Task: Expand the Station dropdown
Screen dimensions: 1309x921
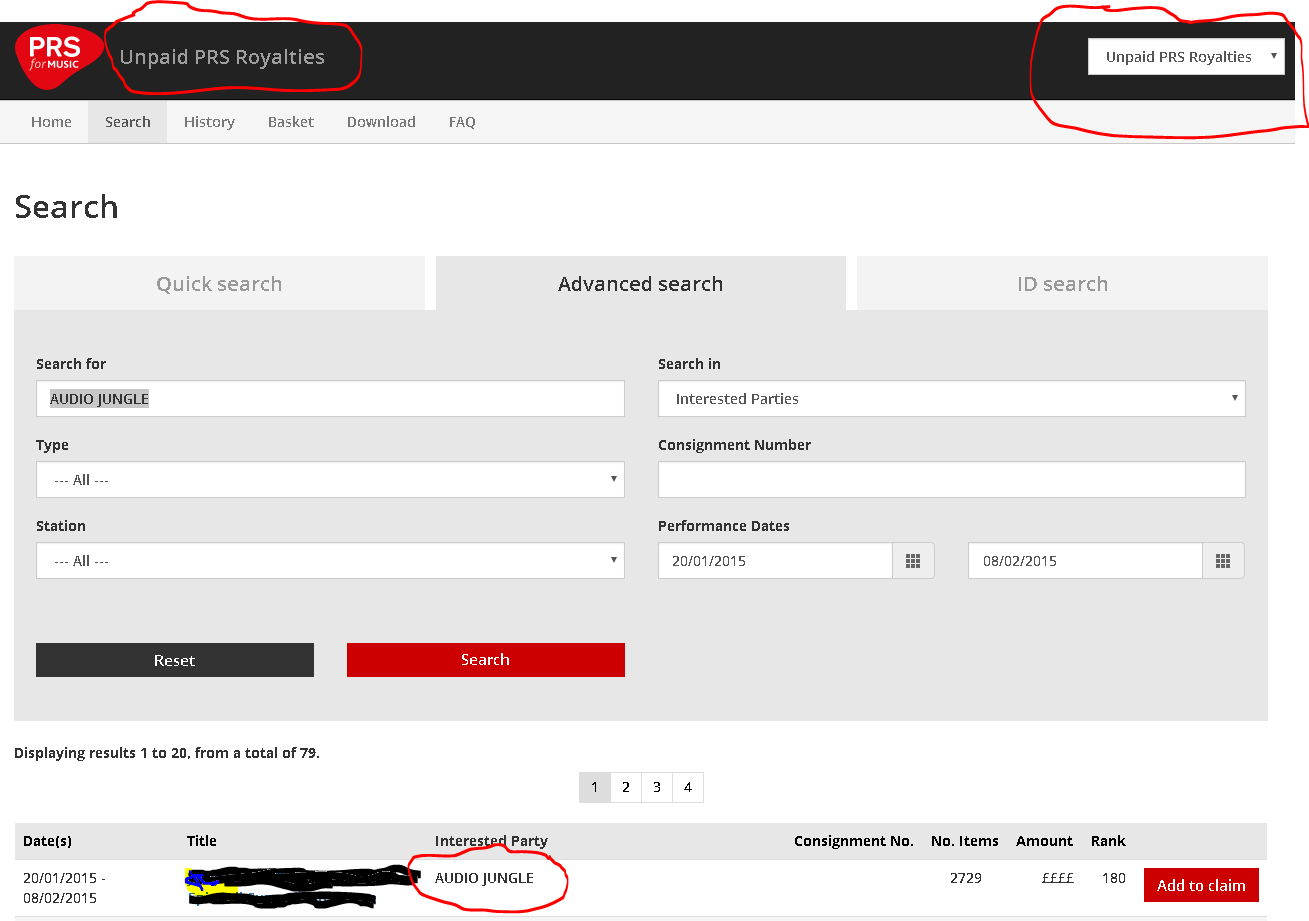Action: (x=330, y=561)
